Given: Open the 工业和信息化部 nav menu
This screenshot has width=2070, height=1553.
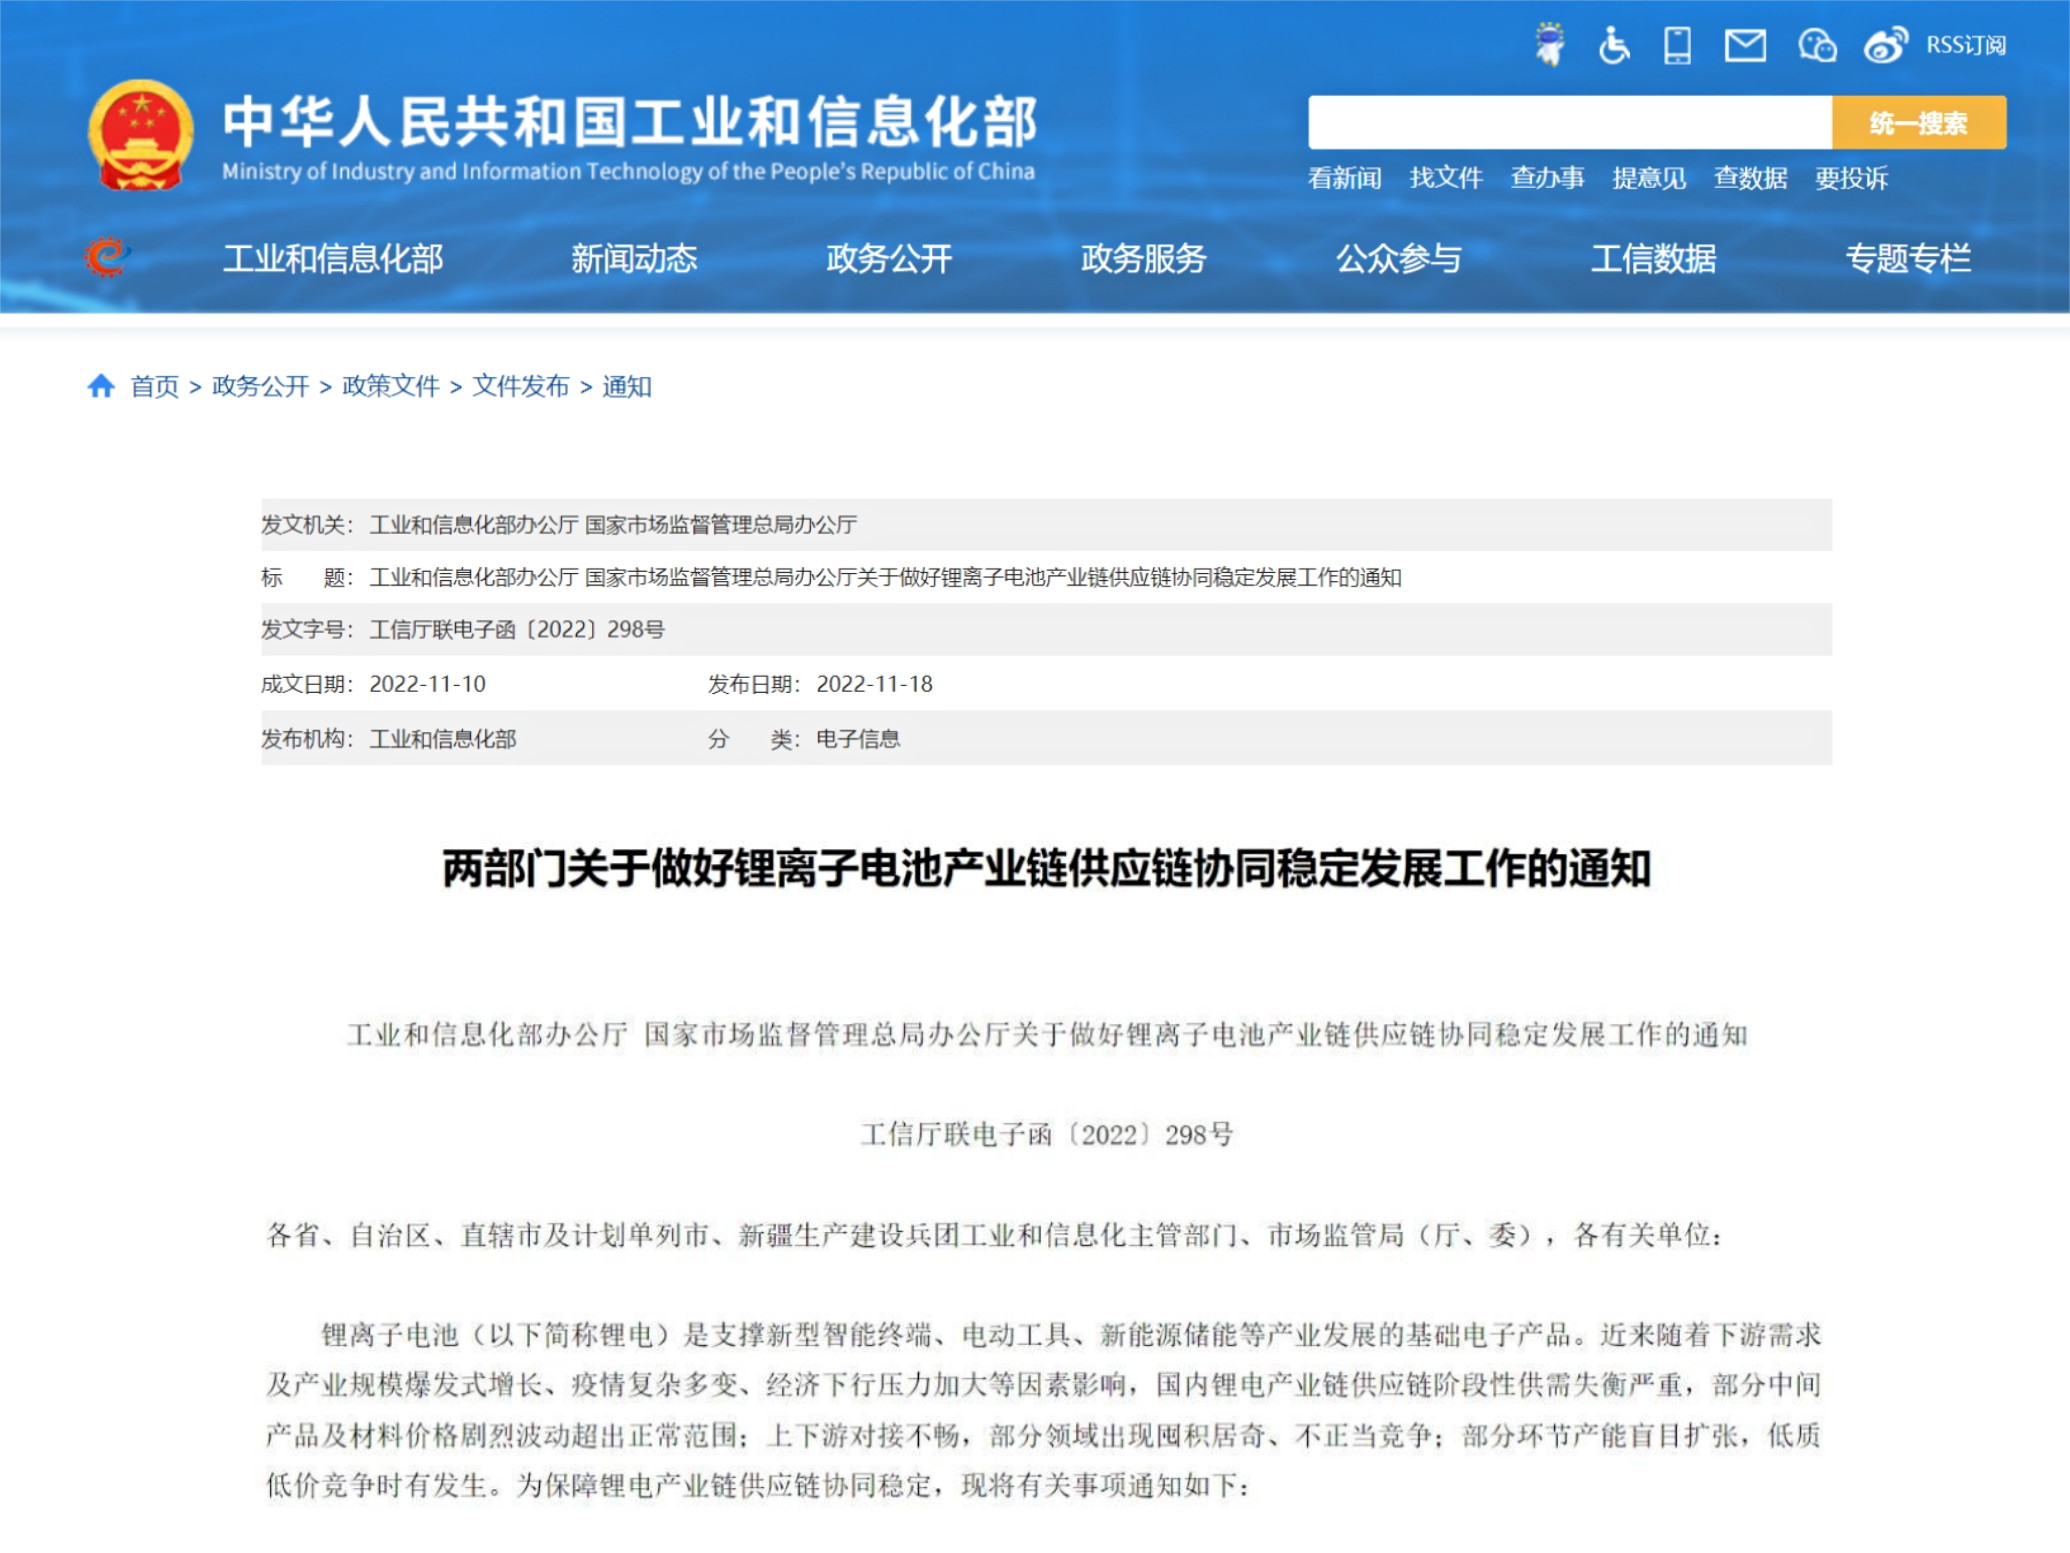Looking at the screenshot, I should (x=333, y=258).
